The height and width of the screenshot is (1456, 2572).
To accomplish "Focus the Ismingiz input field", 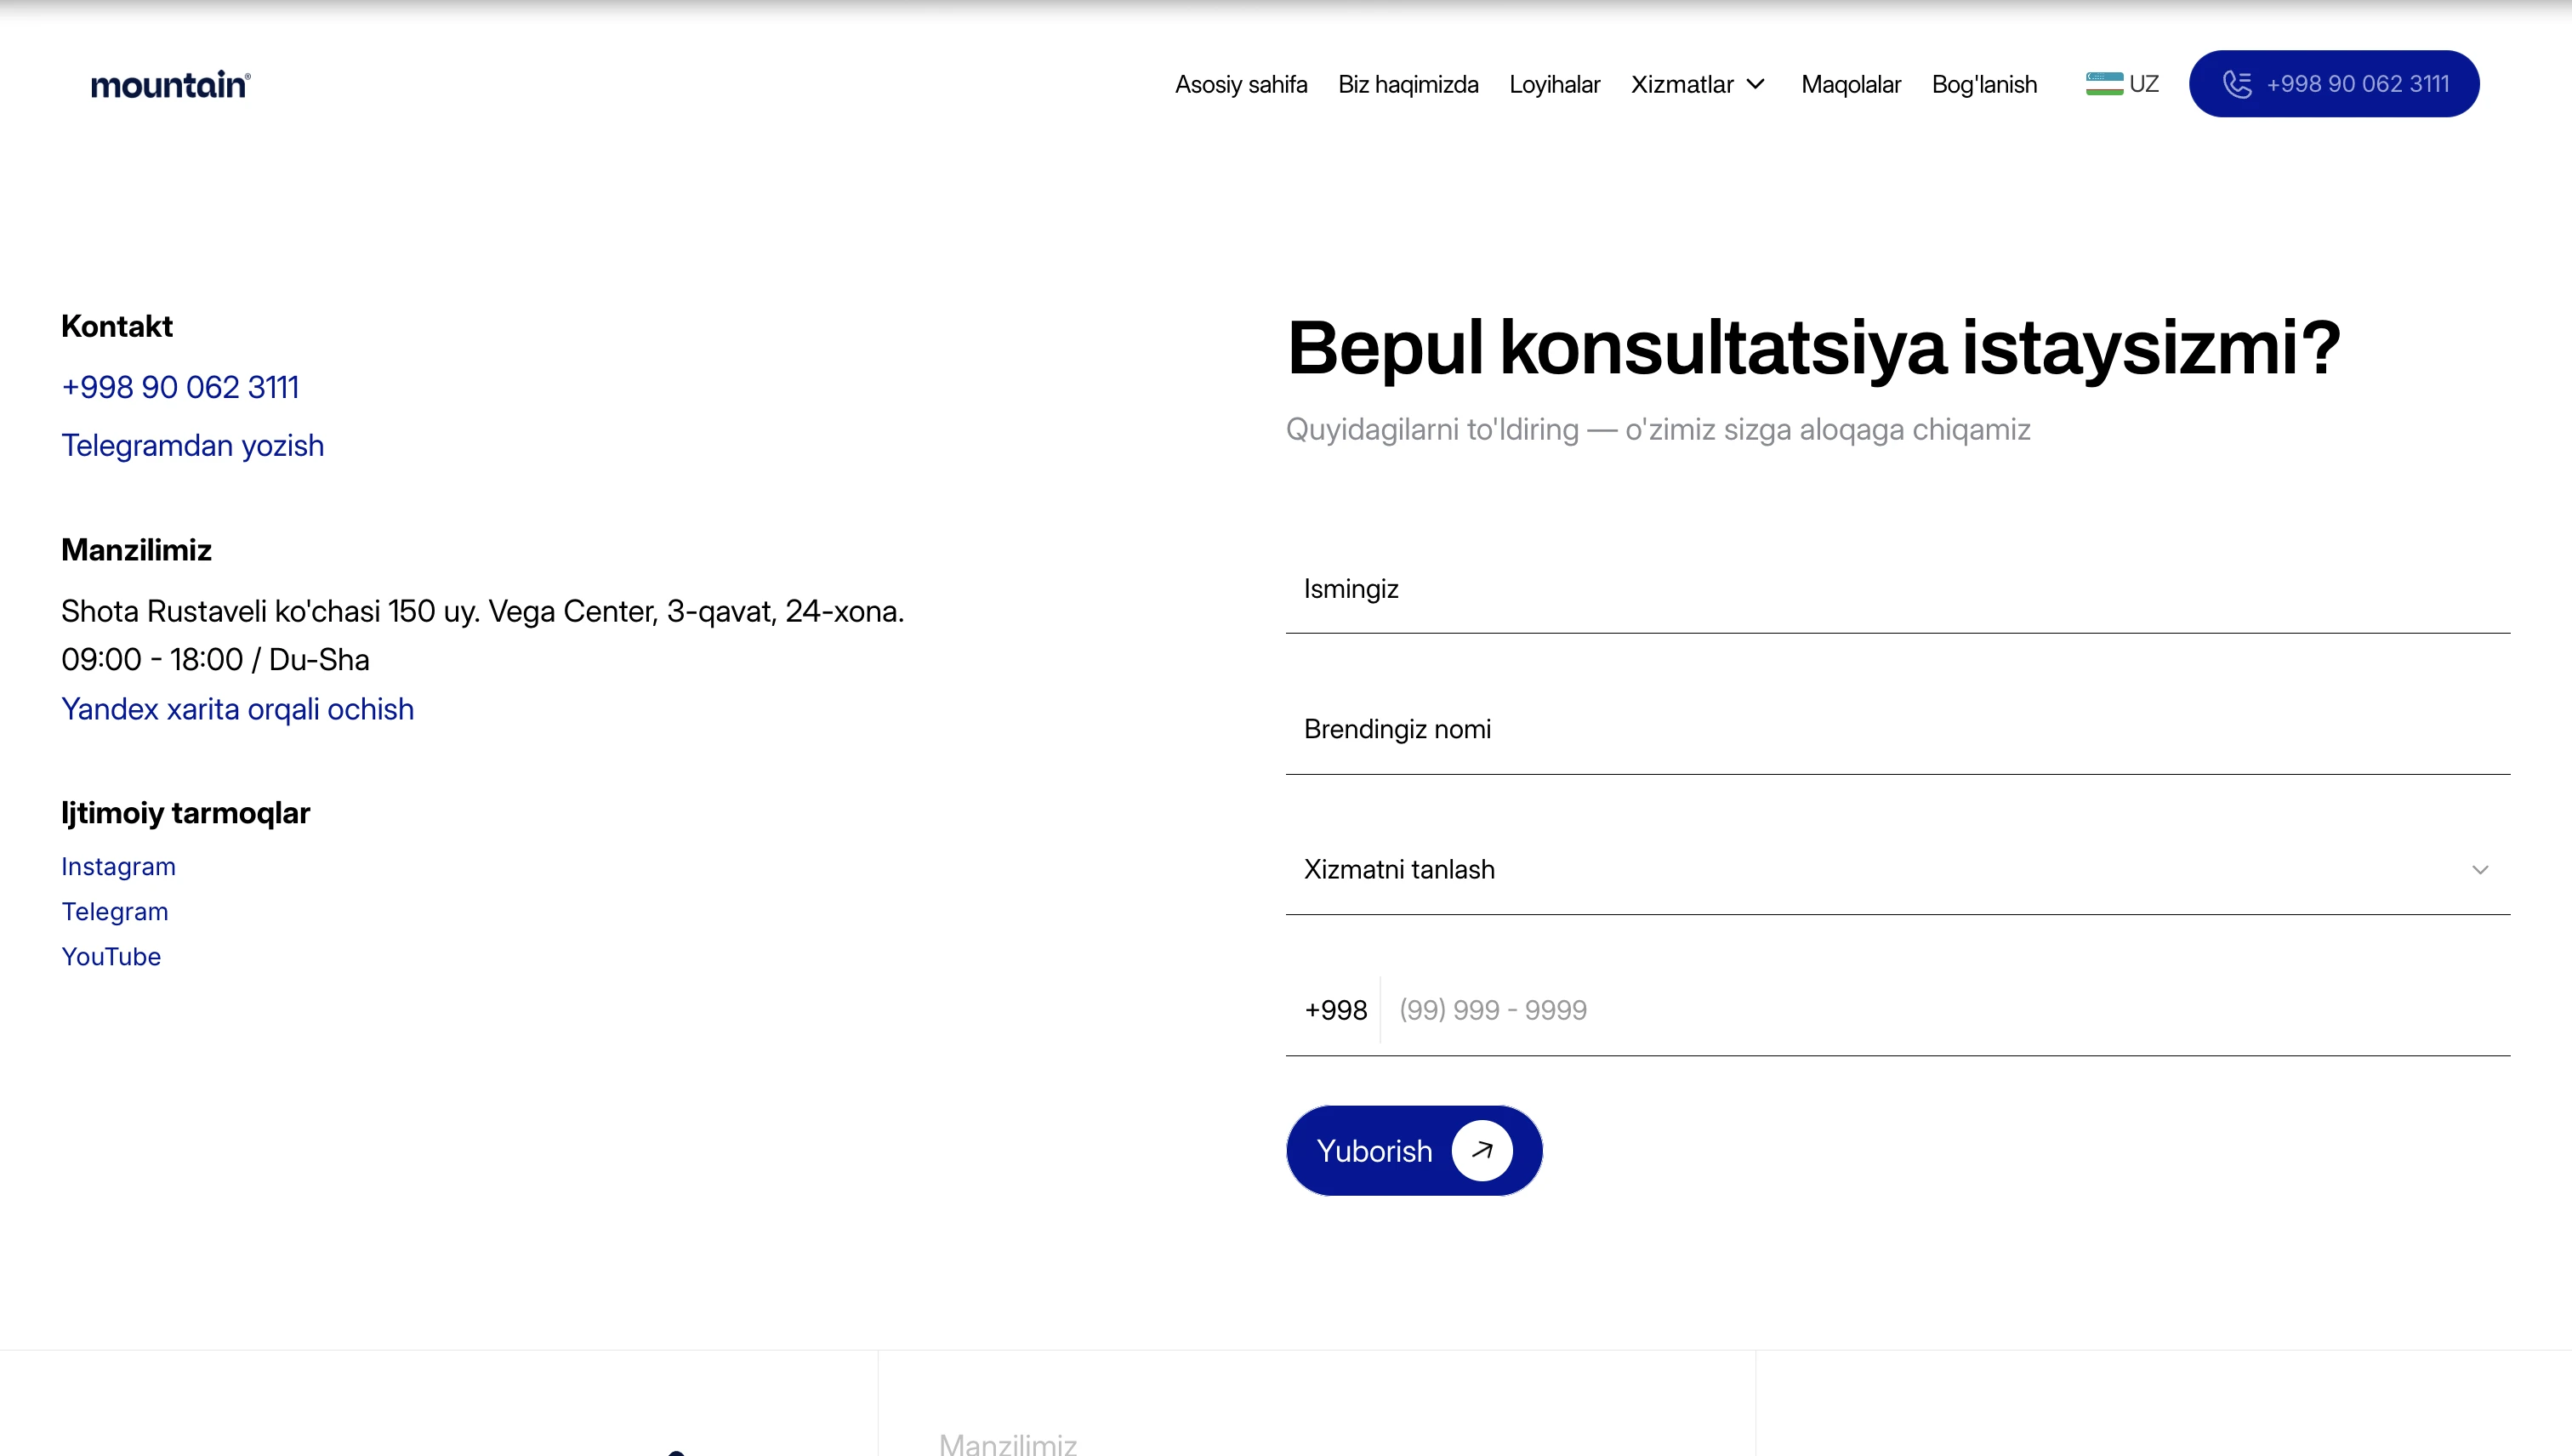I will [1898, 589].
